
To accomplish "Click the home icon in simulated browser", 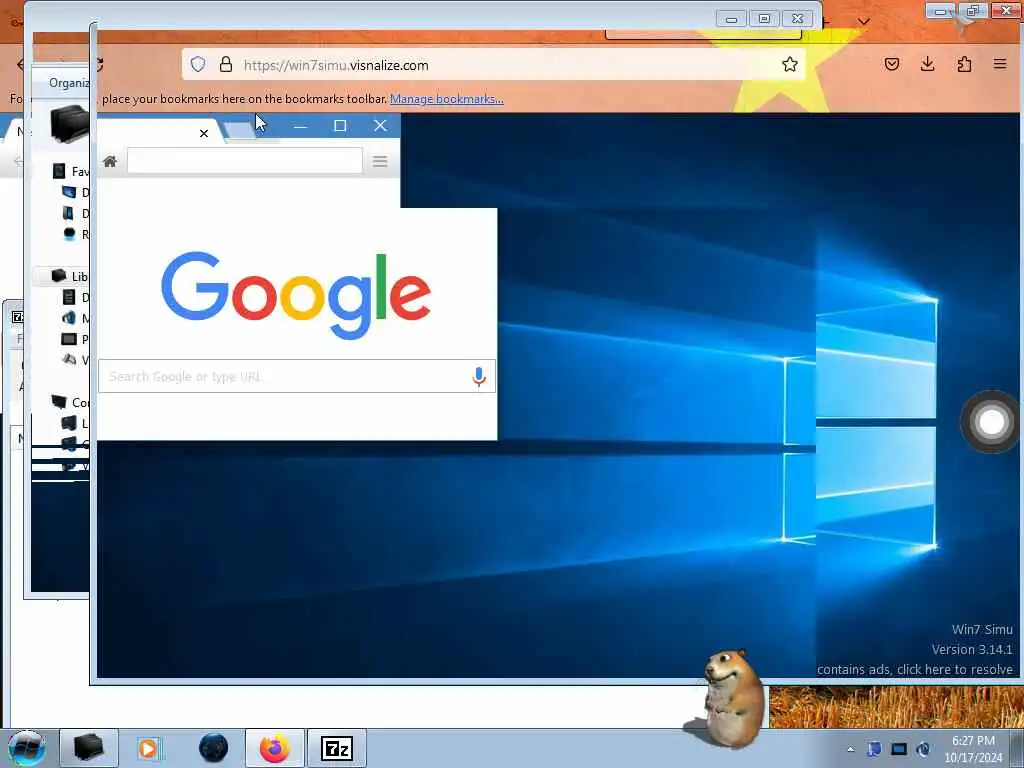I will [110, 161].
